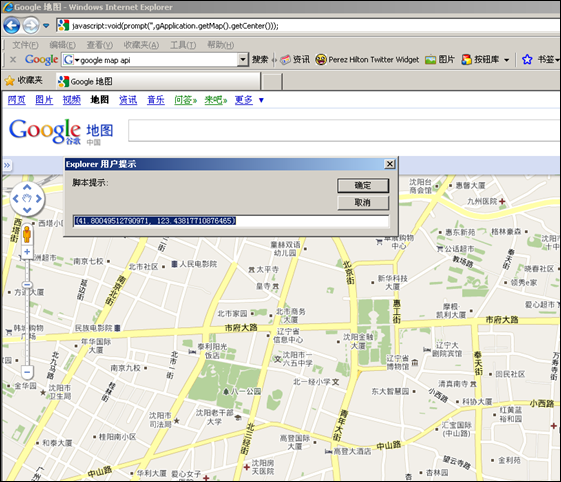Pan the map right with the arrow

point(39,199)
